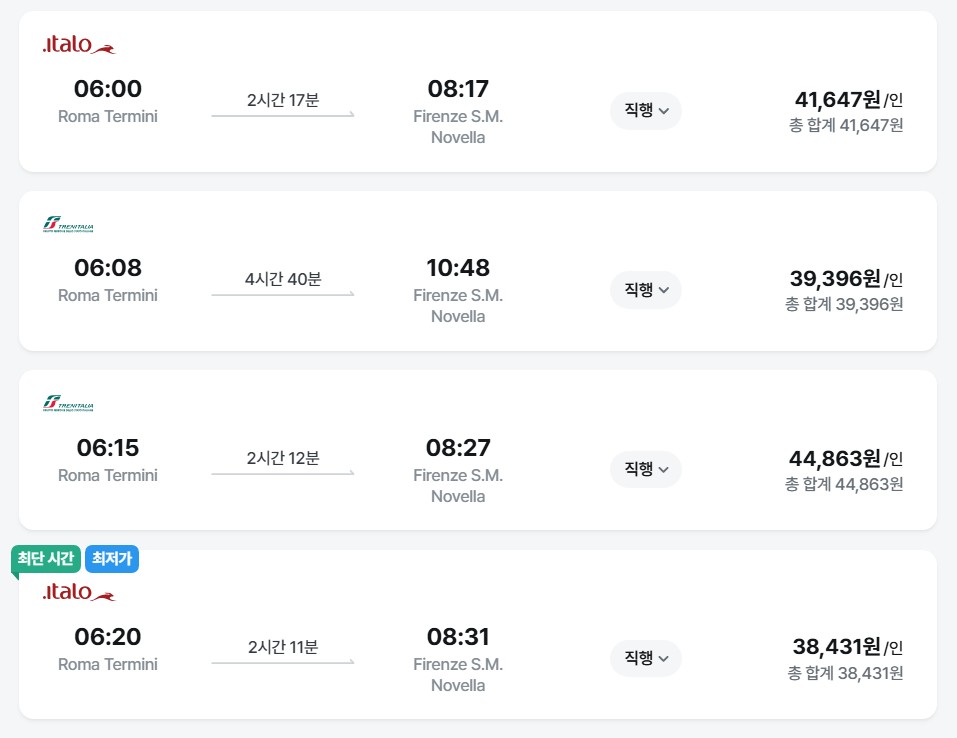Click the Italo logo on 06:20 train

click(x=79, y=592)
